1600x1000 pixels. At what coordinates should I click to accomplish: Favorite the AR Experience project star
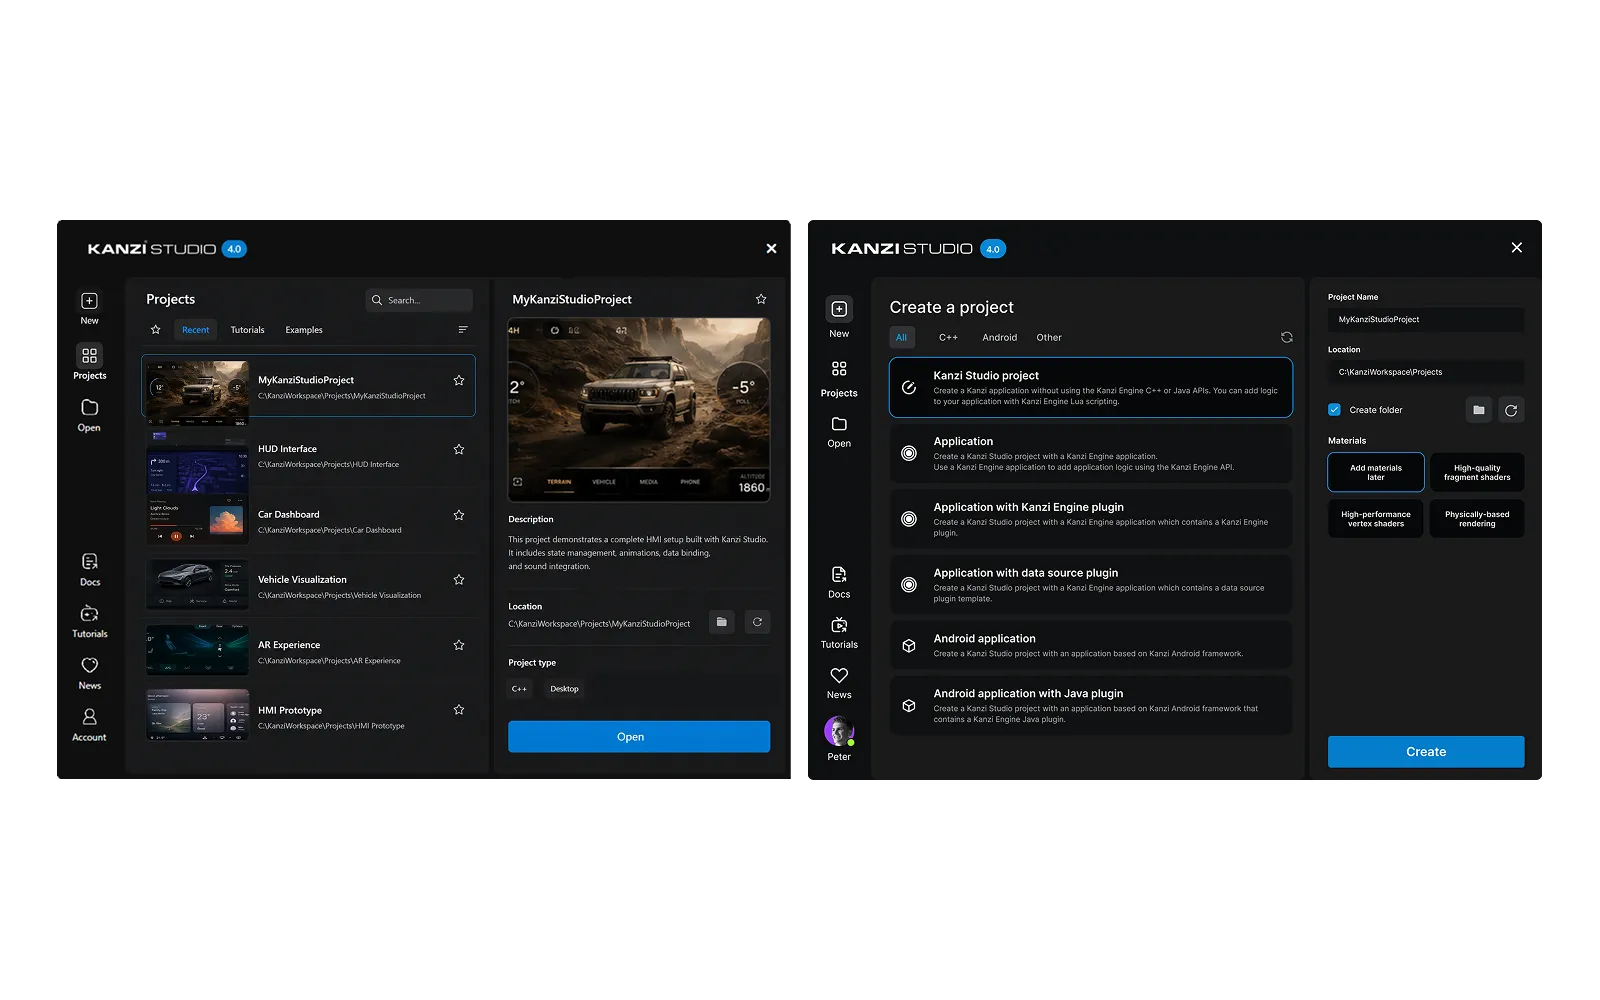click(459, 645)
